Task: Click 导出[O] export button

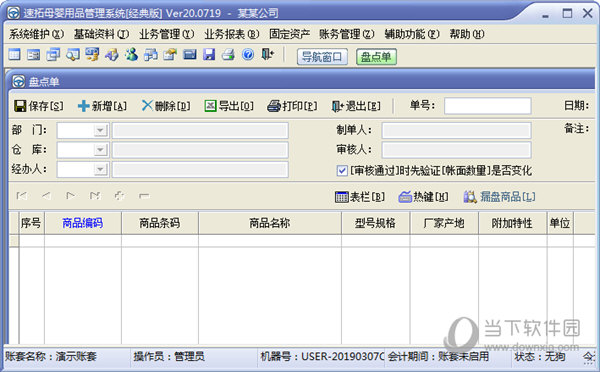Action: click(229, 106)
